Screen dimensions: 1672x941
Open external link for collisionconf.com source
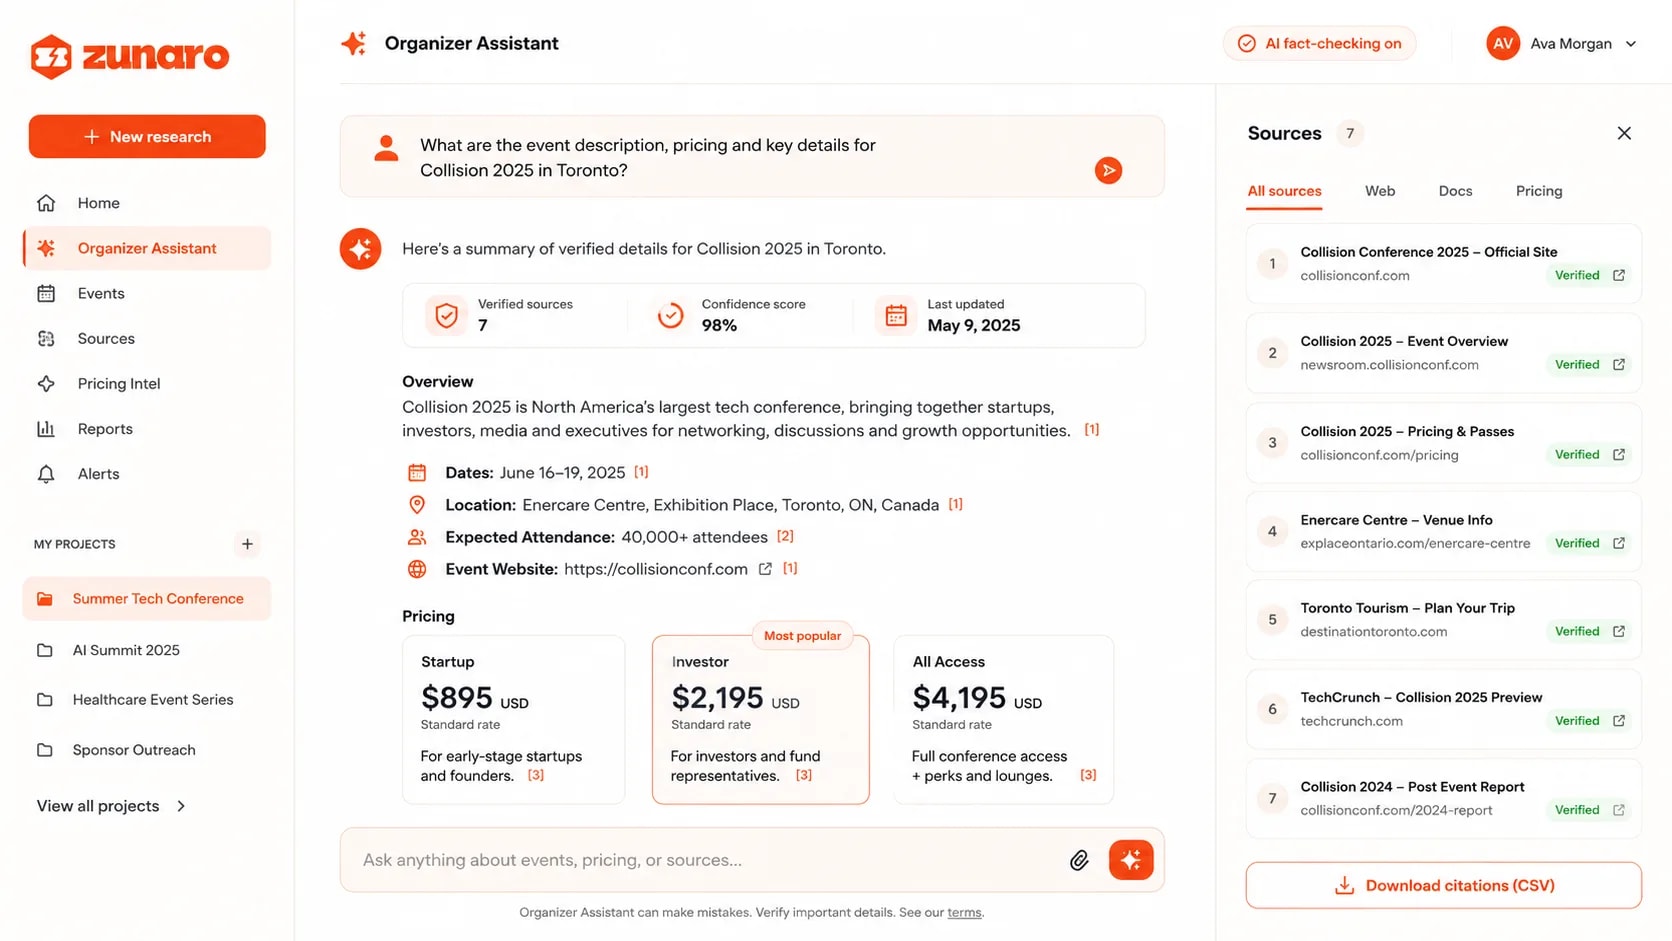[1619, 275]
